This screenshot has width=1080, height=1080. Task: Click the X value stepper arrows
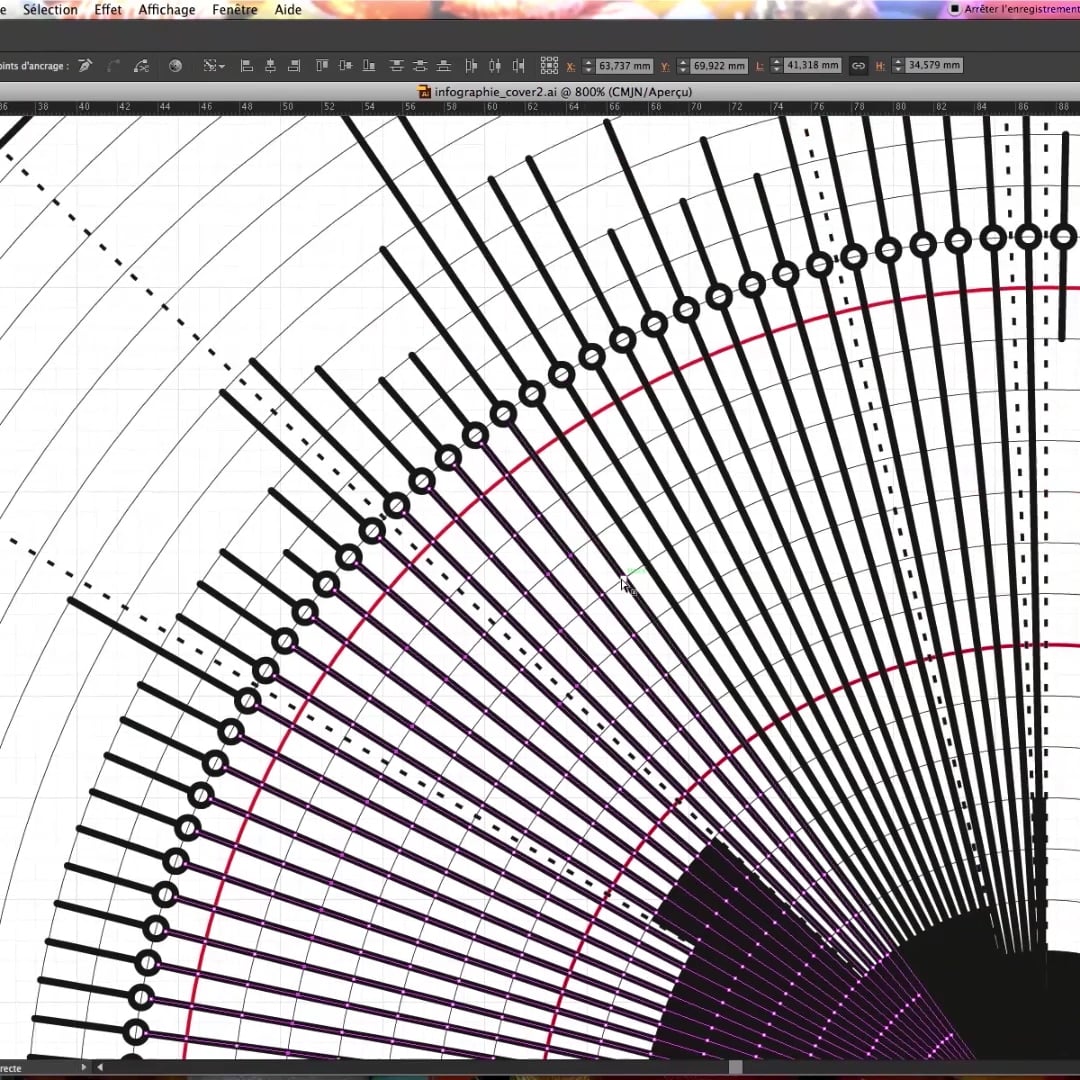[x=588, y=66]
